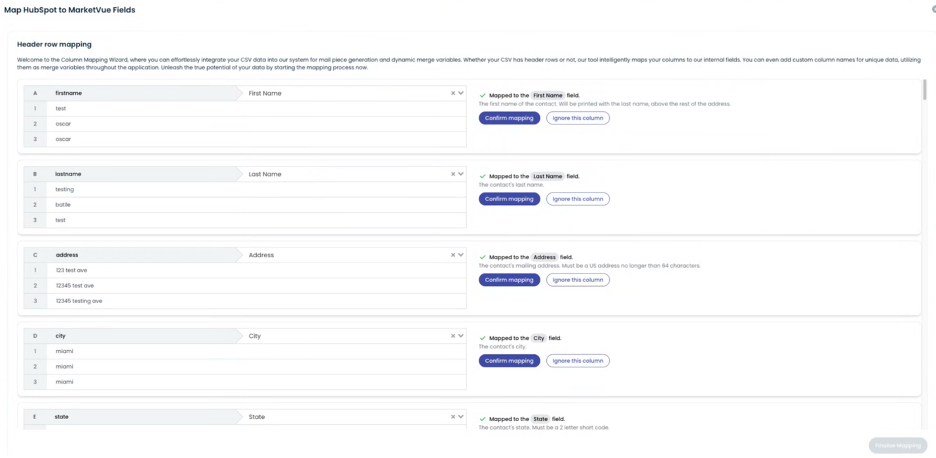Screen dimensions: 936x458
Task: Ignore the city column
Action: (578, 361)
